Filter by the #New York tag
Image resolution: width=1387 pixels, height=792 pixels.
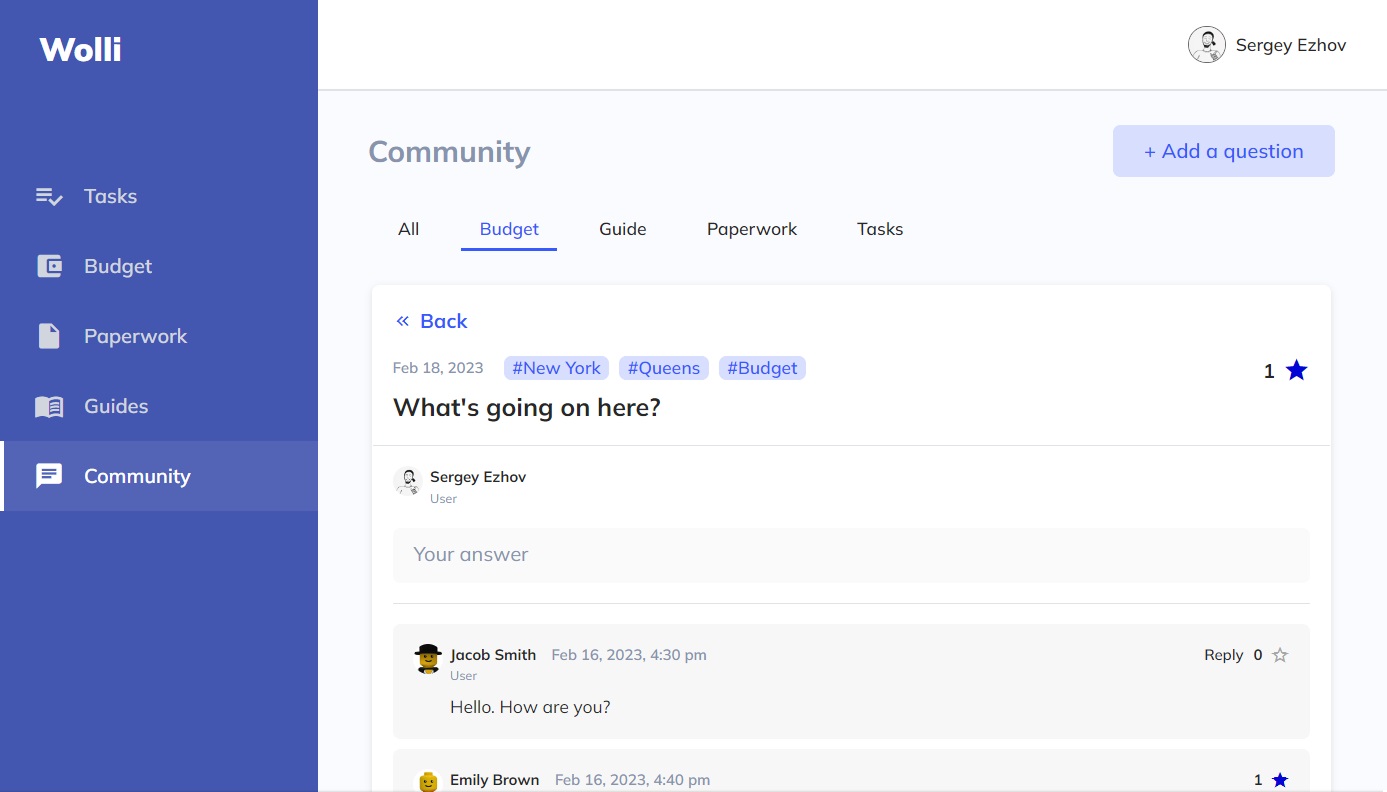click(557, 368)
